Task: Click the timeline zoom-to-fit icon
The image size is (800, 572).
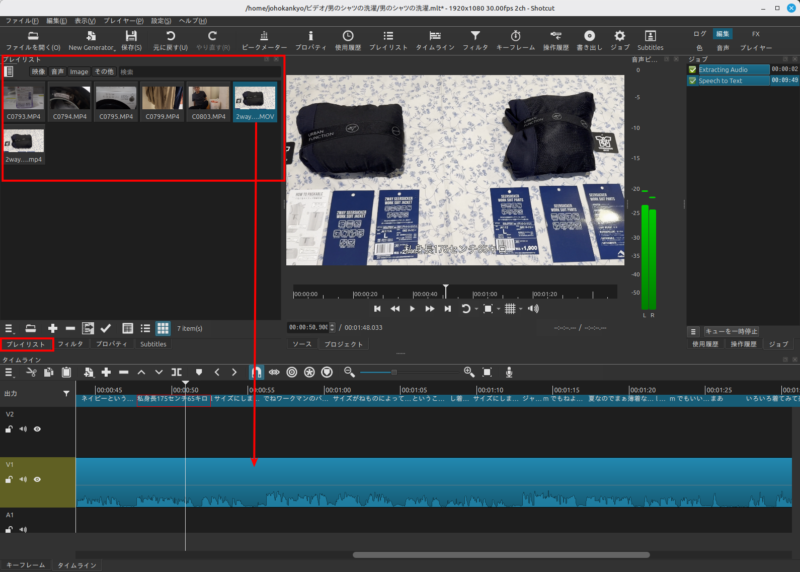Action: tap(489, 372)
